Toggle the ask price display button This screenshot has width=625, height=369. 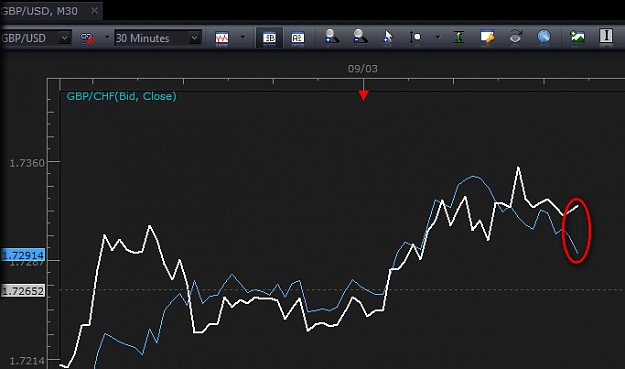tap(297, 38)
